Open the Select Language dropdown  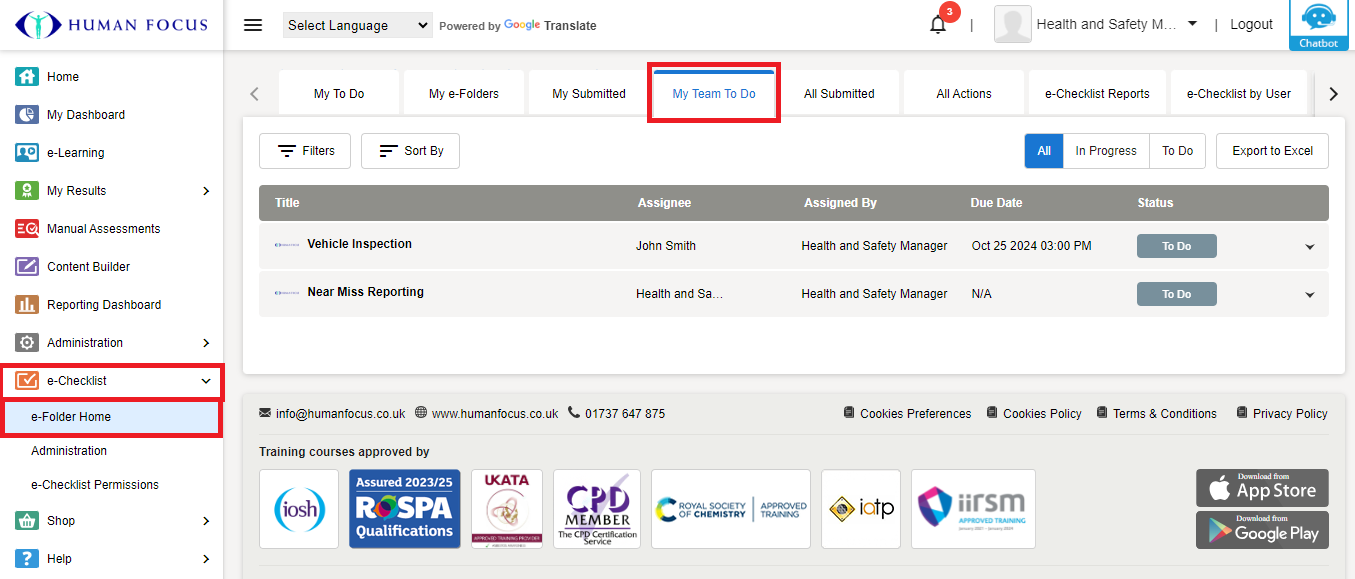[358, 25]
